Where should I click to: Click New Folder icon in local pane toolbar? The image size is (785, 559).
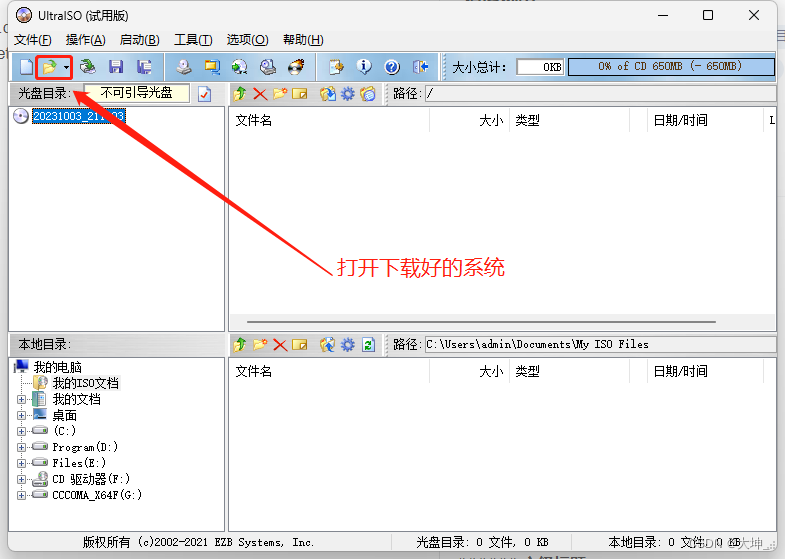pos(260,344)
